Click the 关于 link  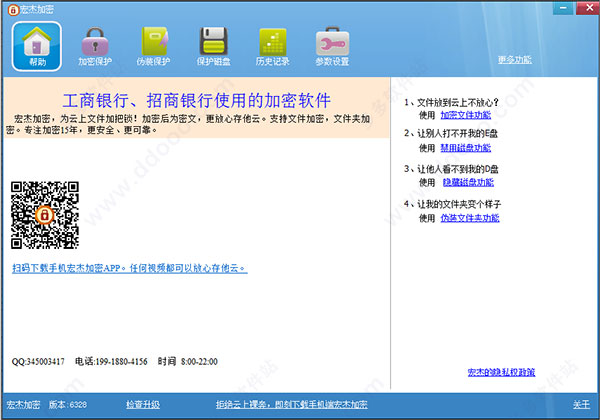(x=581, y=404)
